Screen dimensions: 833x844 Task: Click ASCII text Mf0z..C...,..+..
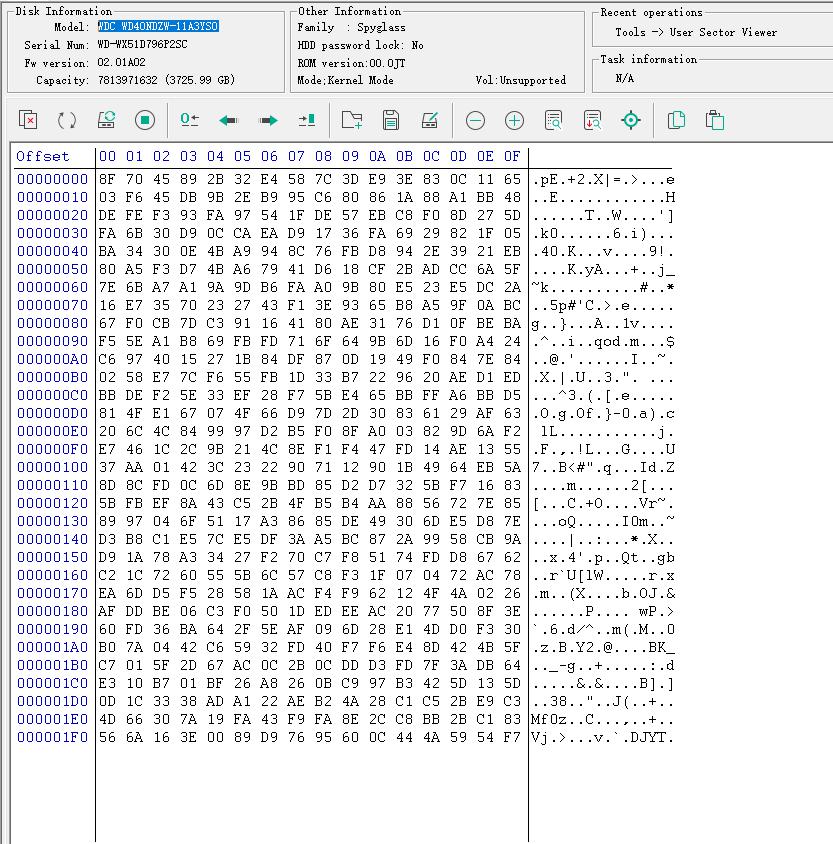click(x=603, y=719)
